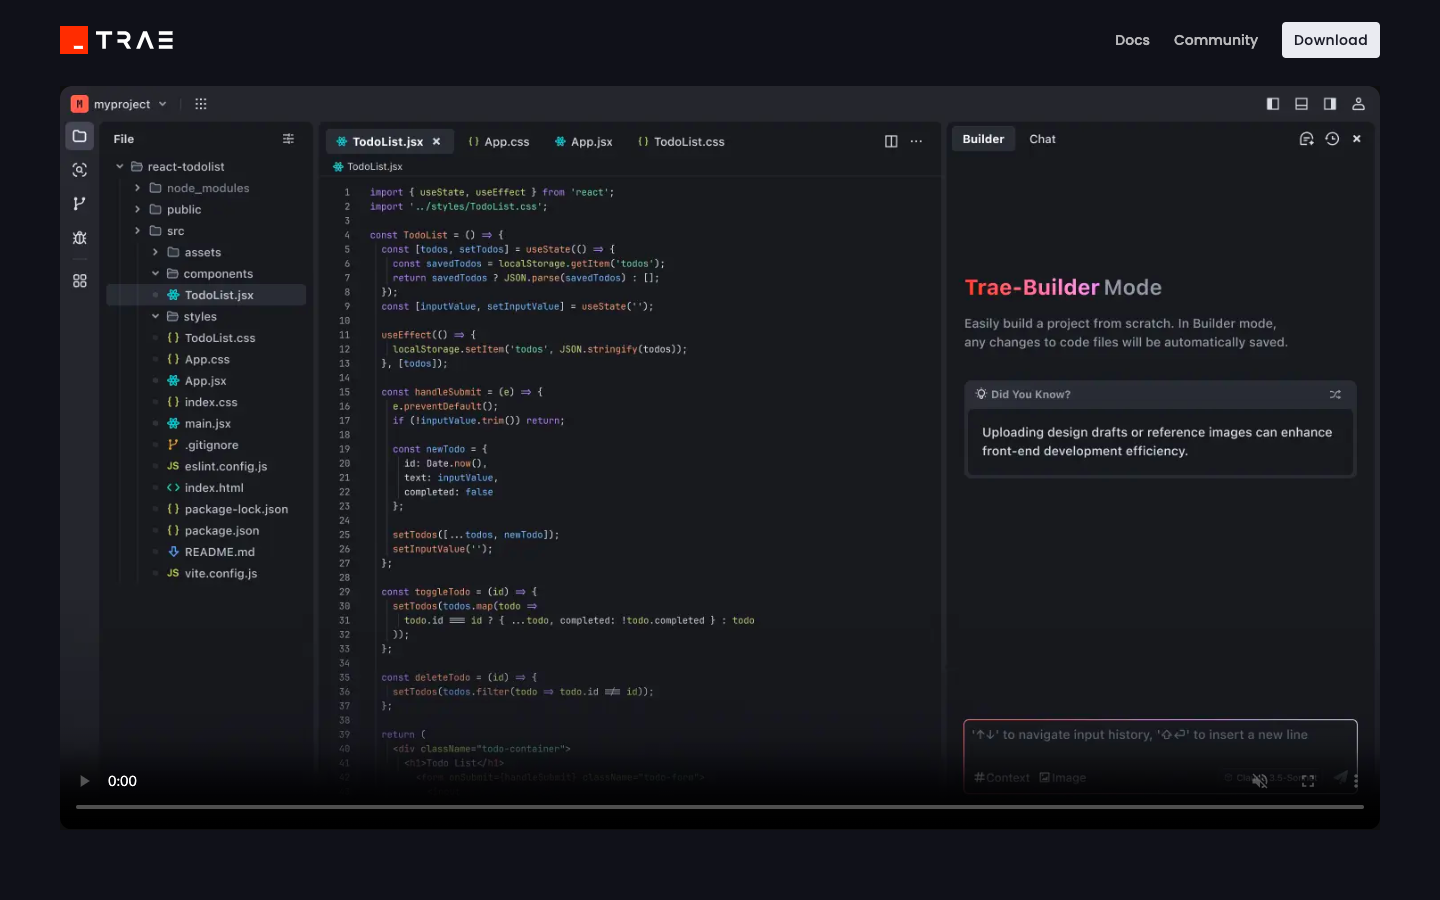Image resolution: width=1440 pixels, height=900 pixels.
Task: Expand the public folder
Action: click(138, 210)
